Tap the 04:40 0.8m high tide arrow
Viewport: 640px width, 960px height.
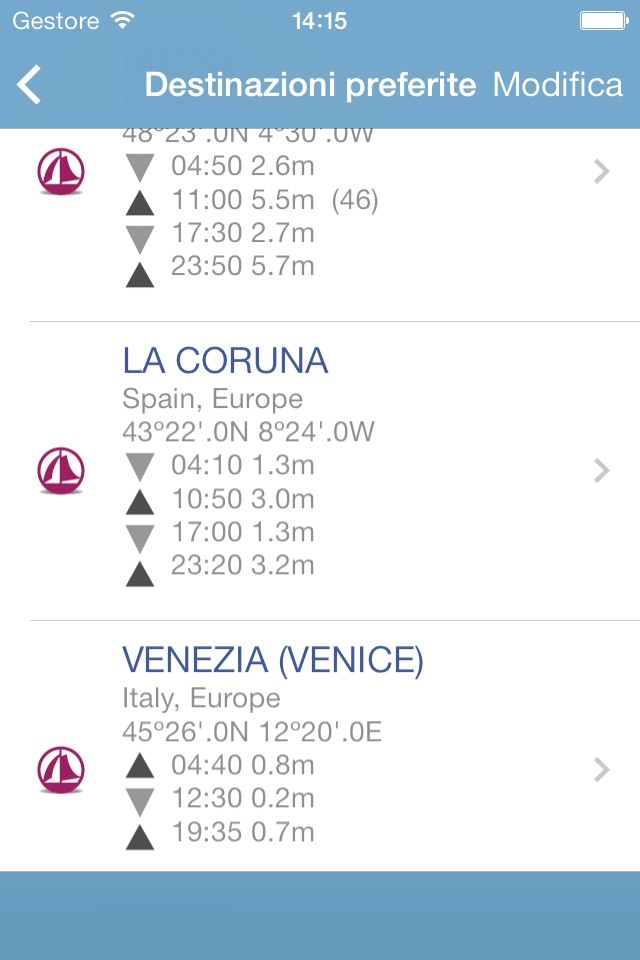pyautogui.click(x=140, y=766)
